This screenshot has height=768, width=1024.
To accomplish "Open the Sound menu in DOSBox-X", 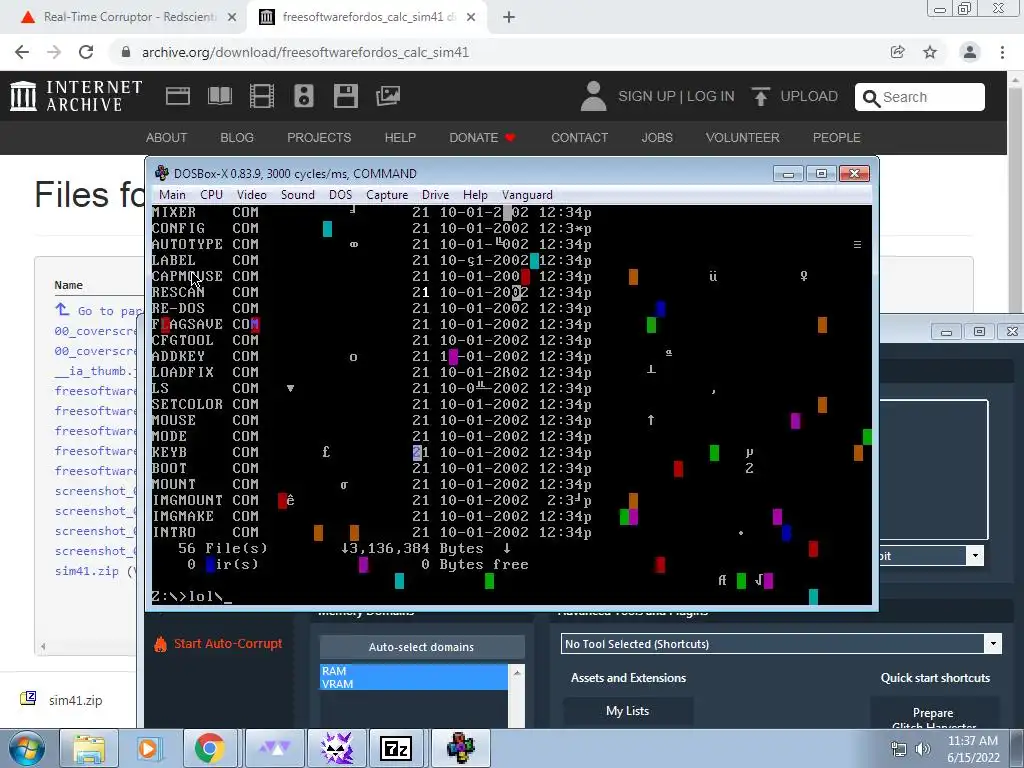I will [298, 195].
